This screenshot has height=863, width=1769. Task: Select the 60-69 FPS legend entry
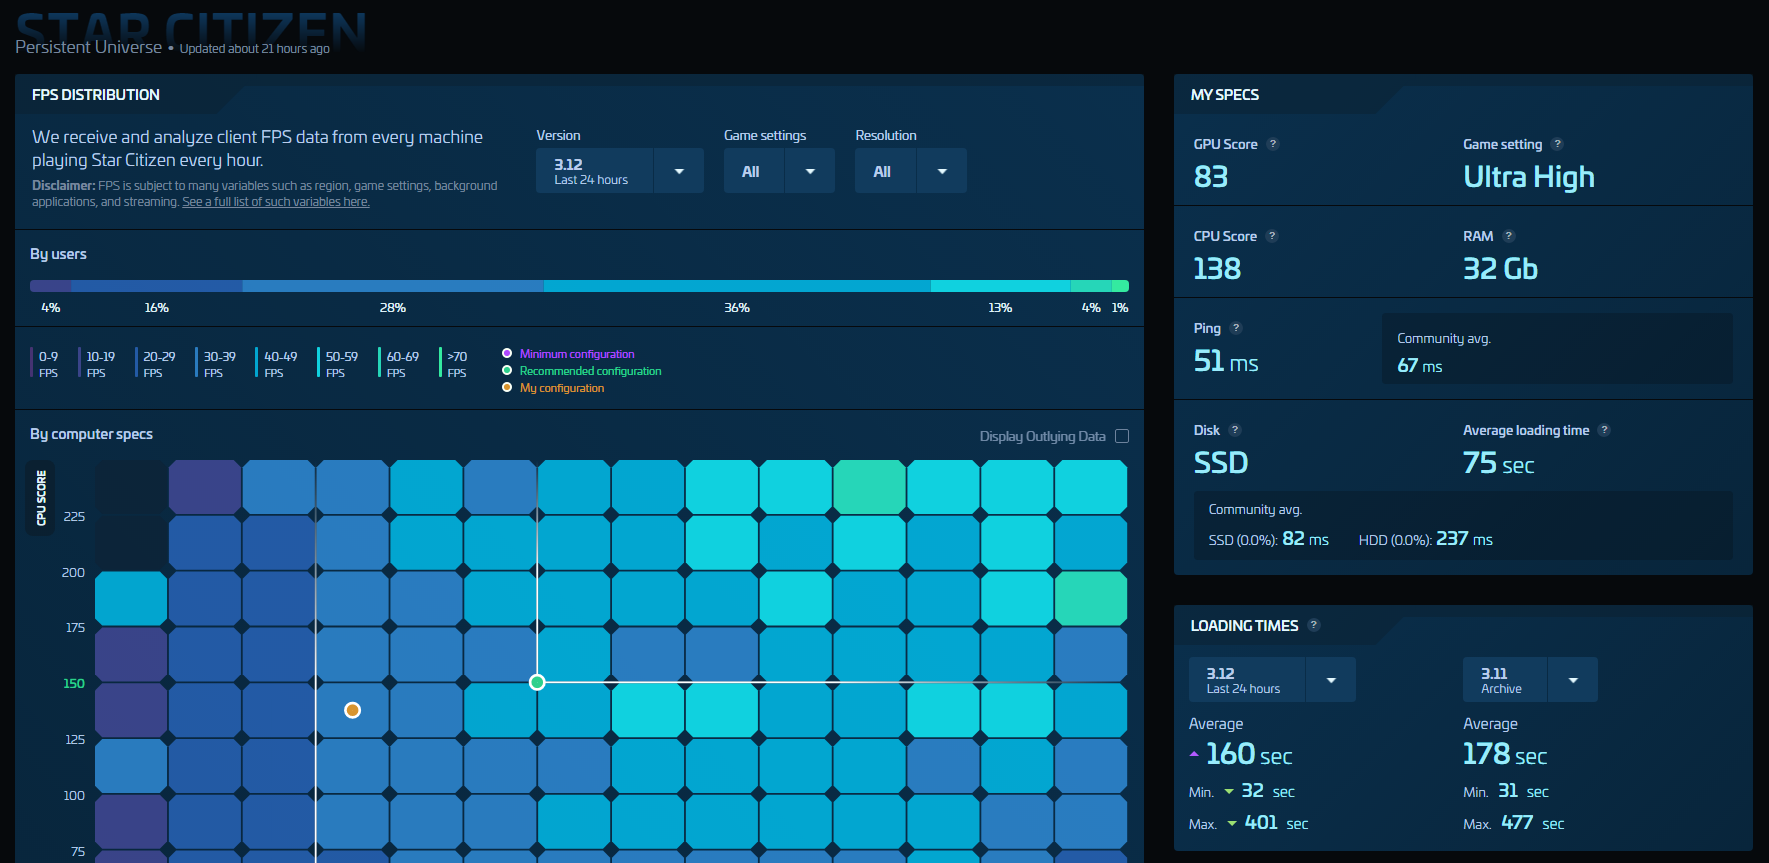pos(399,363)
